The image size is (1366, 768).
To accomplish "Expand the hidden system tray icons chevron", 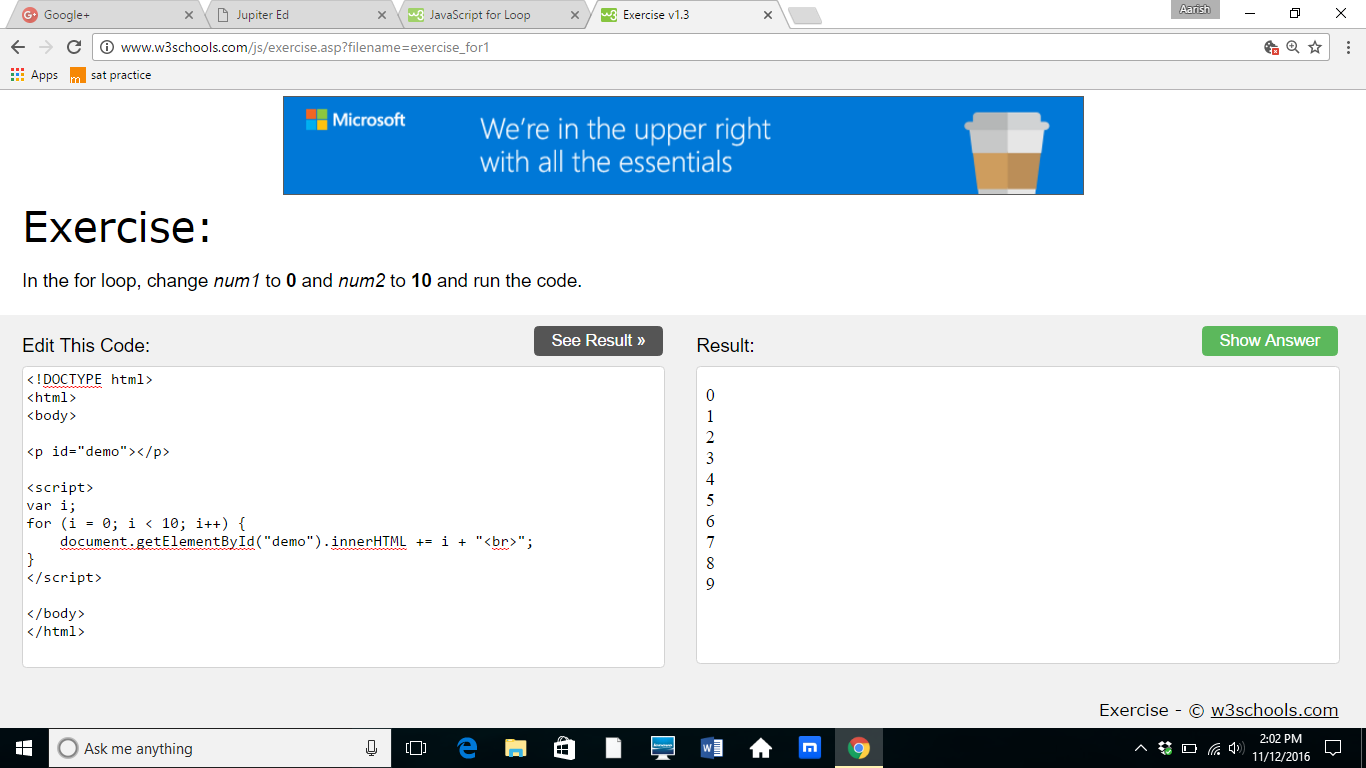I will coord(1141,748).
